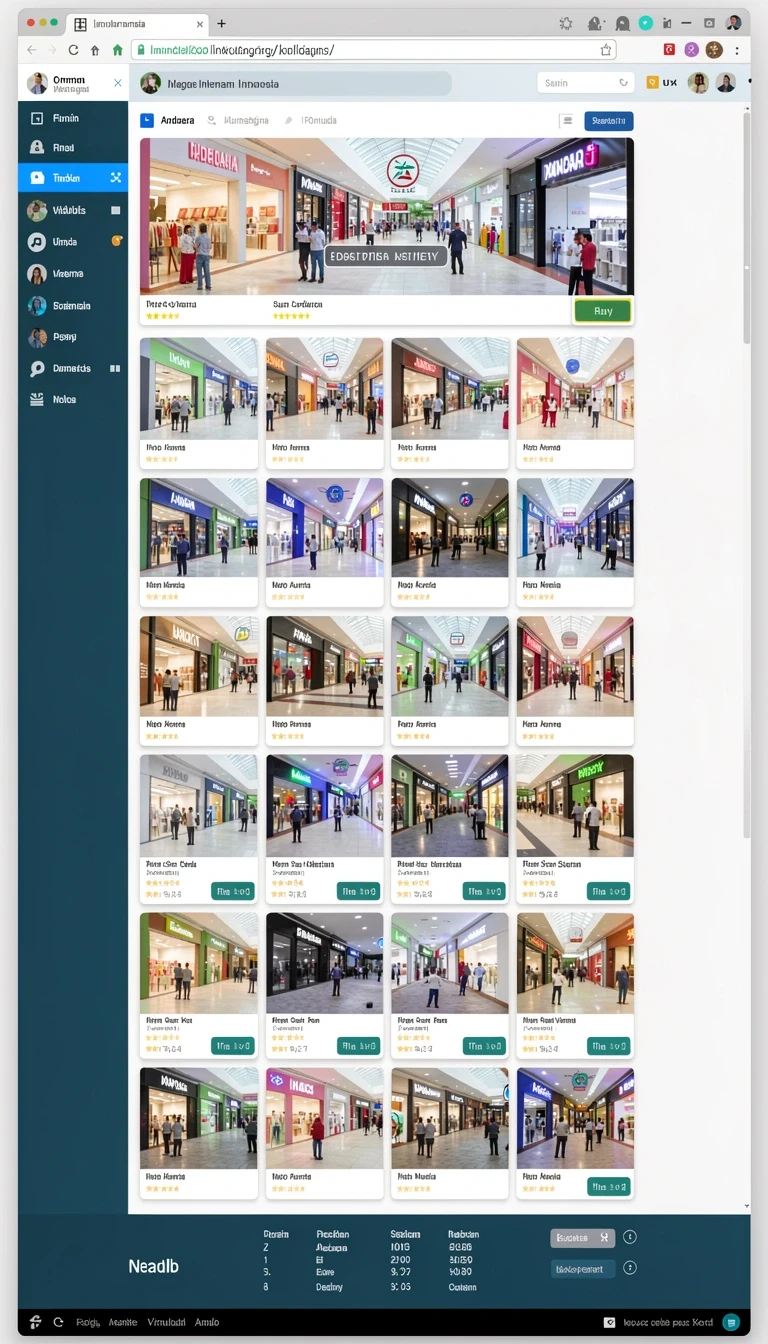Open the gear extension icon in the tab bar
The width and height of the screenshot is (768, 1344).
click(x=566, y=23)
